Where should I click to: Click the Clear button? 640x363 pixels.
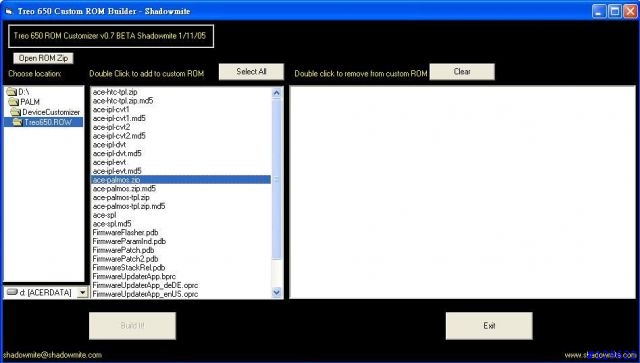(462, 71)
